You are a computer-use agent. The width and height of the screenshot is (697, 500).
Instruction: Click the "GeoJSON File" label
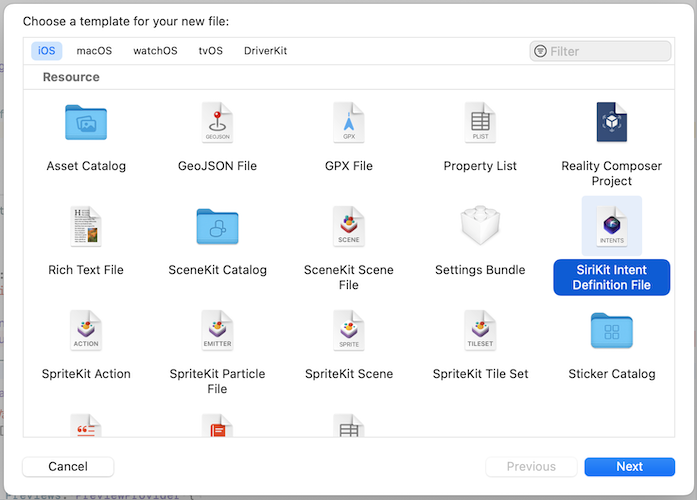coord(217,166)
